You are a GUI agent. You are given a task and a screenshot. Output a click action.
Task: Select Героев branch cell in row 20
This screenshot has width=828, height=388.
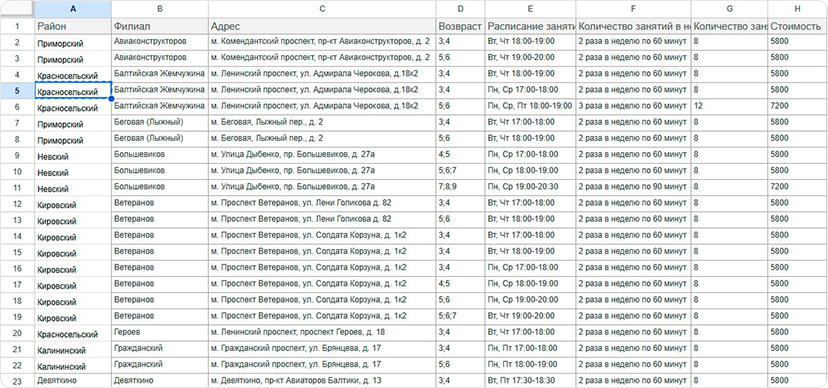tap(160, 333)
